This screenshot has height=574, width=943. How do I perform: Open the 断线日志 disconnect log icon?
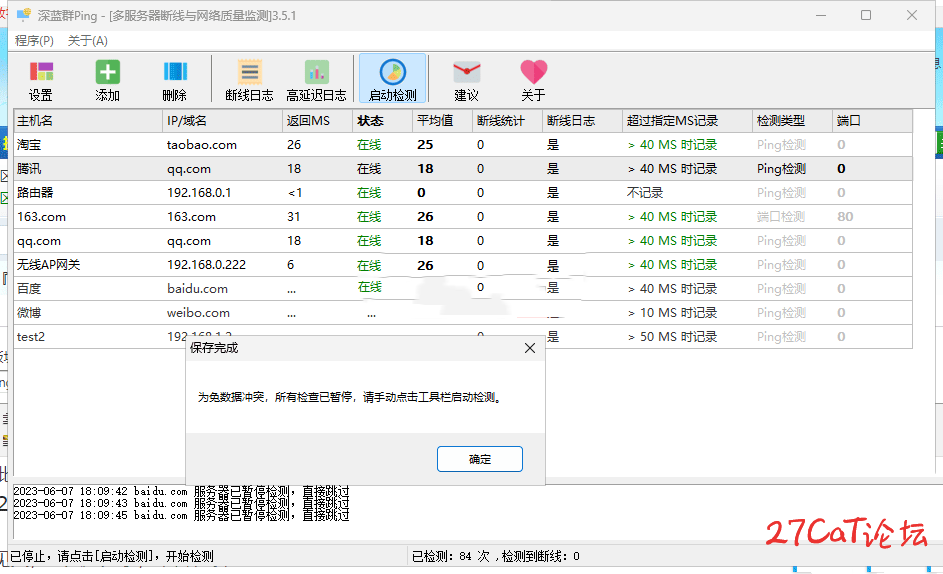(x=249, y=80)
